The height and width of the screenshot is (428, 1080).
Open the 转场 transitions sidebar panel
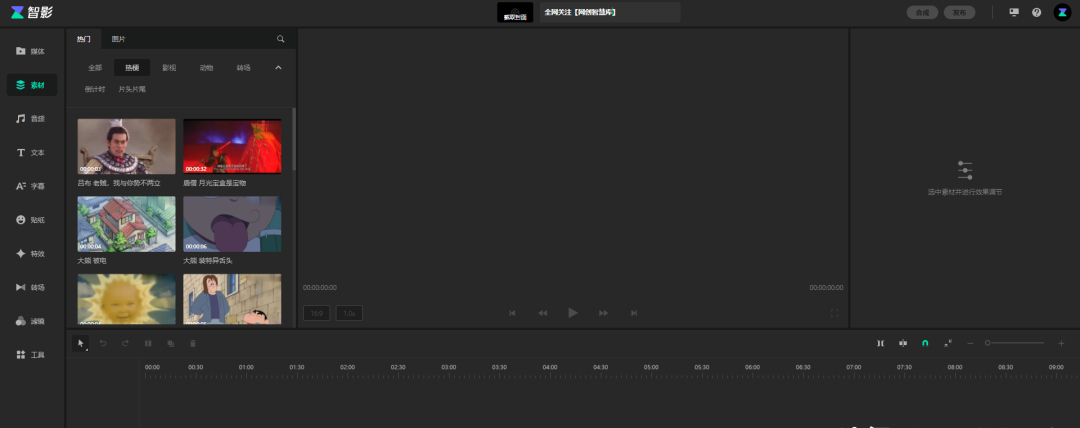pos(32,287)
